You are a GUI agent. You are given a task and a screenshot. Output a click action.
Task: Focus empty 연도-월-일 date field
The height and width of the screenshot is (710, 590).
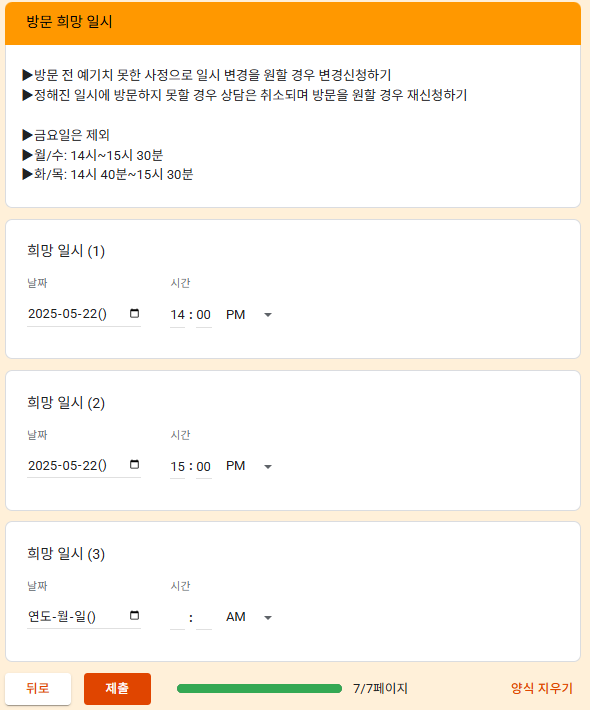coord(84,616)
